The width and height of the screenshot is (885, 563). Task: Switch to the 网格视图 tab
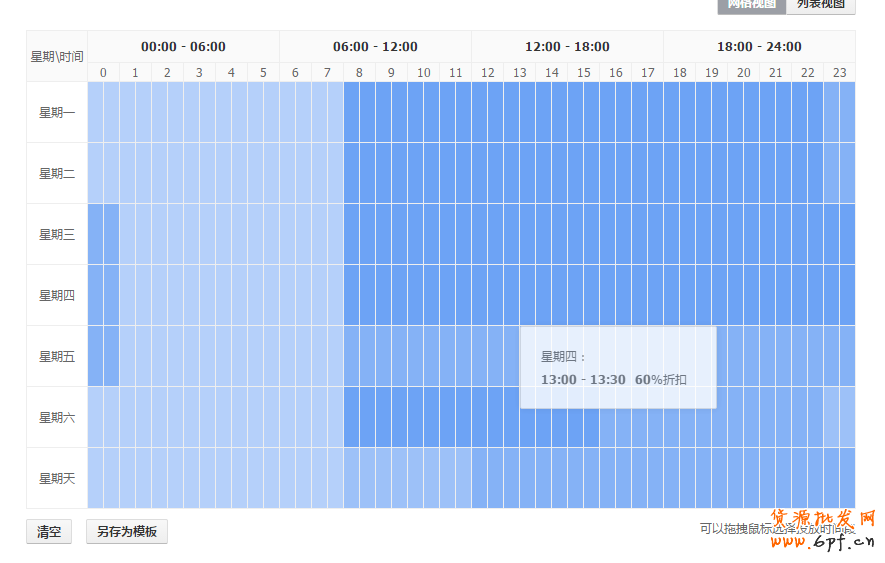pyautogui.click(x=751, y=5)
